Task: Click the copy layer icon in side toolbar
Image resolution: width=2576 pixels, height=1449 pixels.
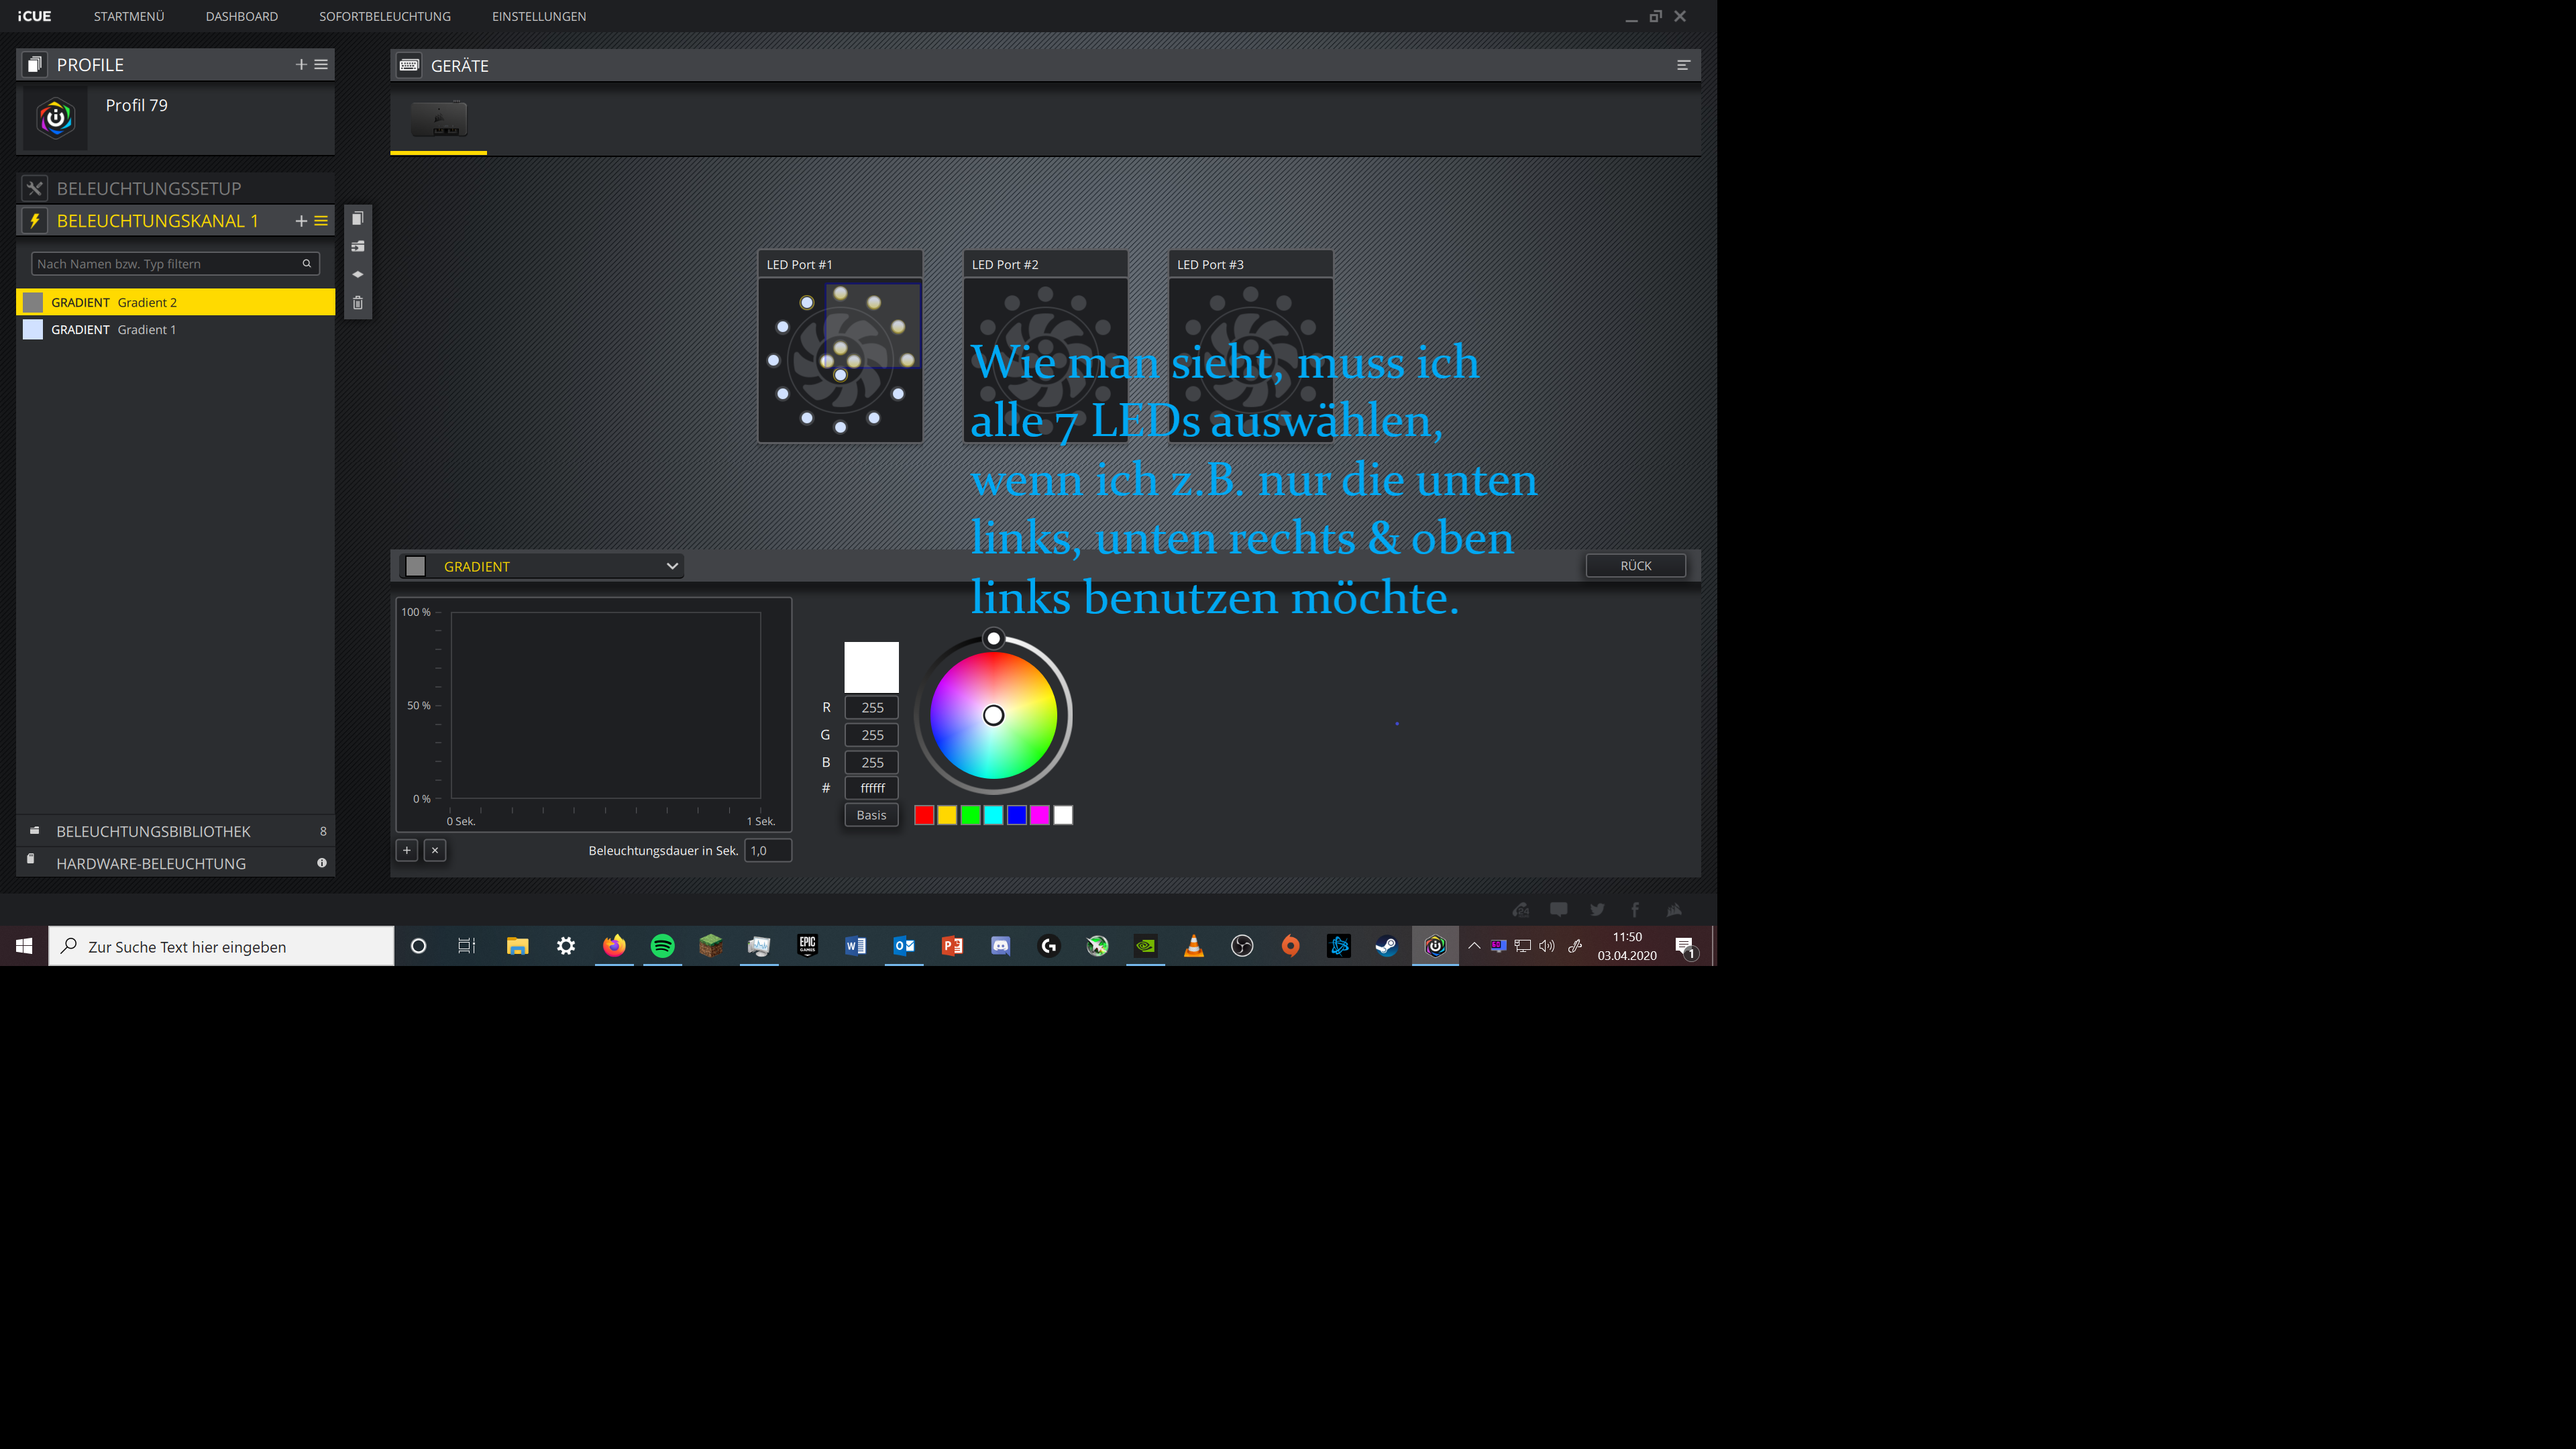Action: coord(357,219)
